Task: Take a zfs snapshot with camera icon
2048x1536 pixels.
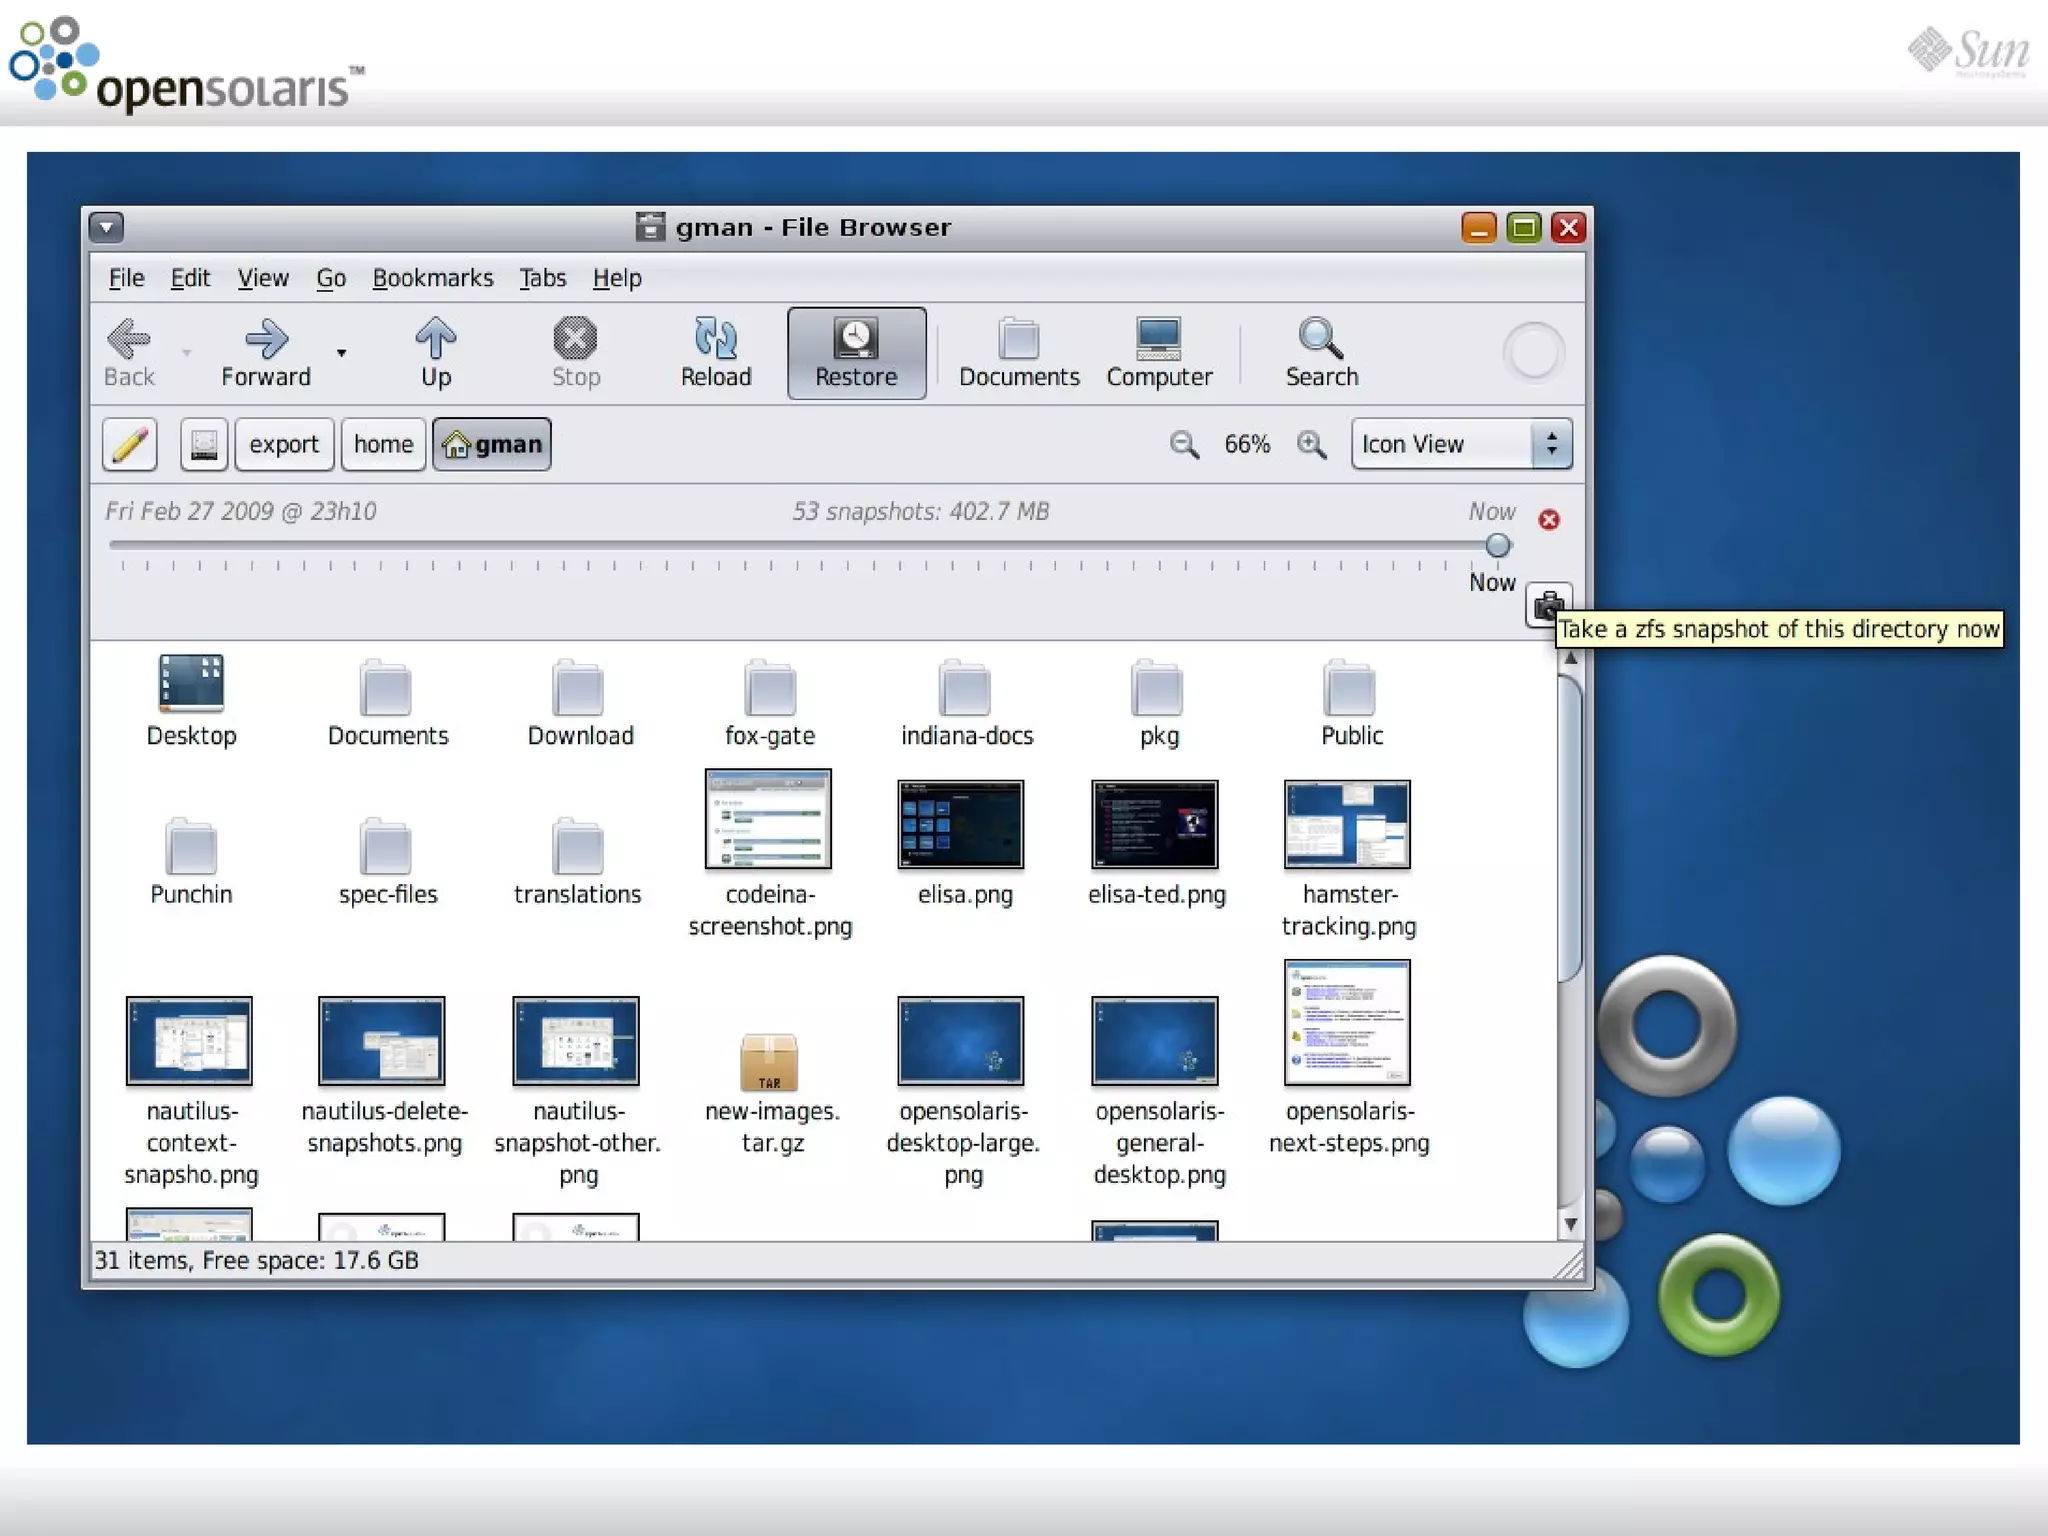Action: point(1547,603)
